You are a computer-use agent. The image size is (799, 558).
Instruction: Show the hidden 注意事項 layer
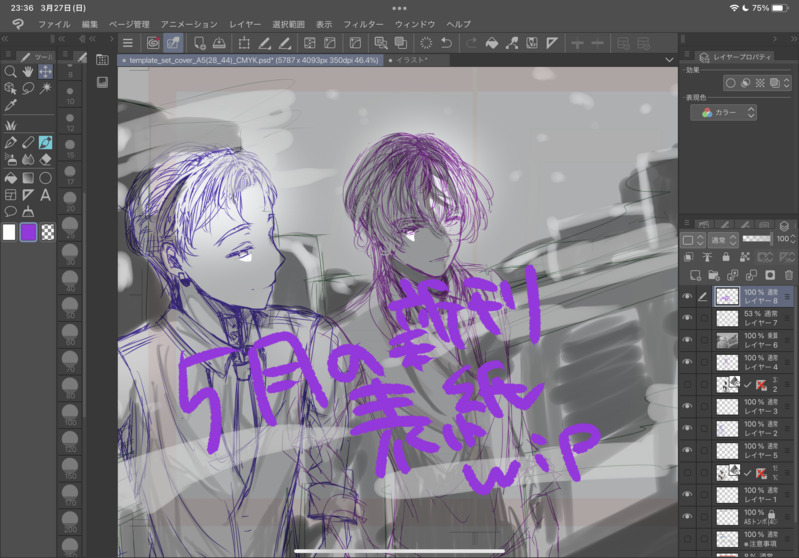(x=687, y=539)
